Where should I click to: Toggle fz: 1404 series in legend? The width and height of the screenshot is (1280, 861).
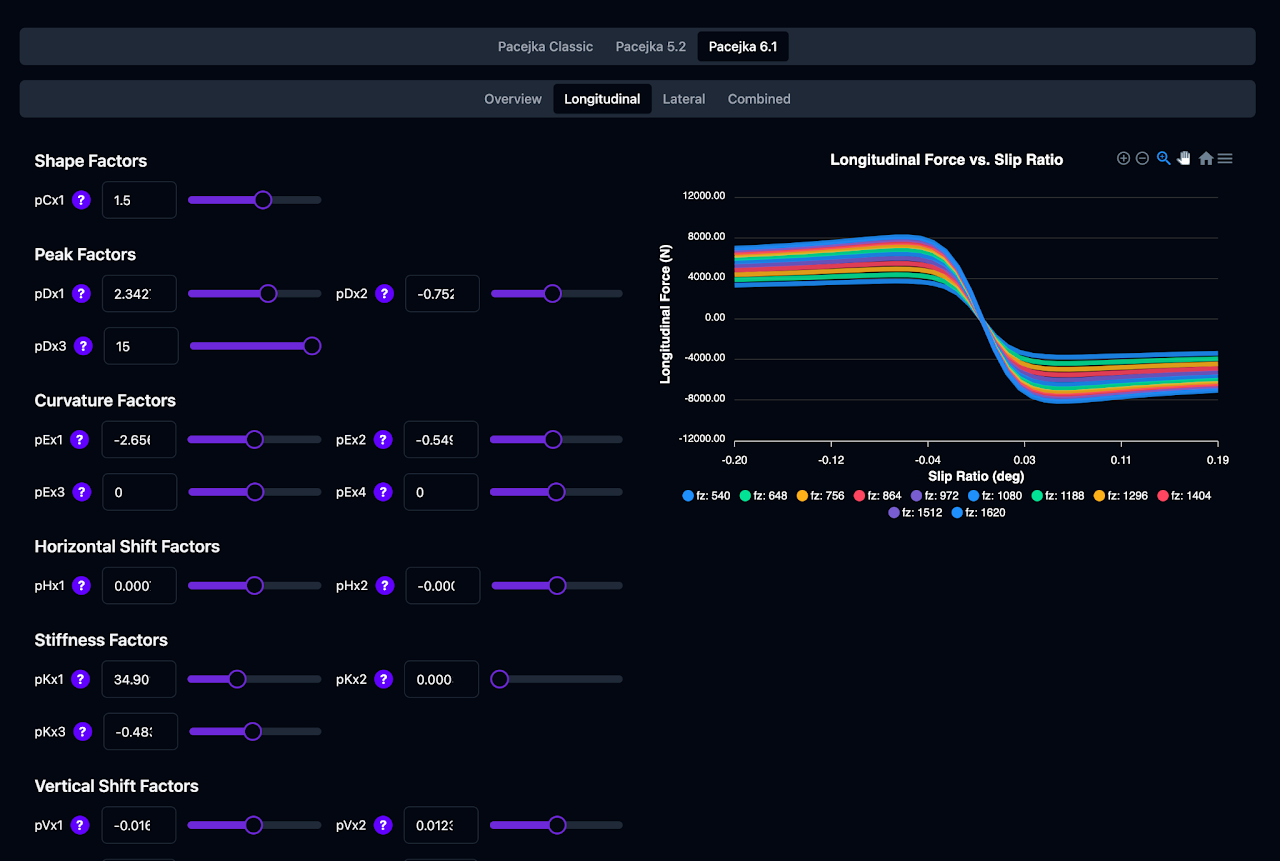(1184, 496)
